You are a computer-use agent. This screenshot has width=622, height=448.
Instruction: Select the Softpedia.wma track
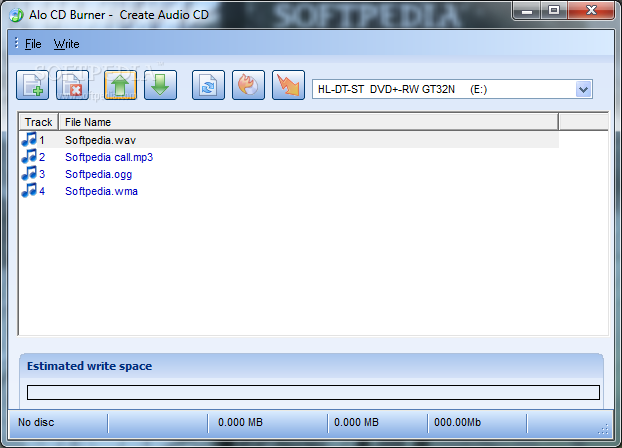101,191
